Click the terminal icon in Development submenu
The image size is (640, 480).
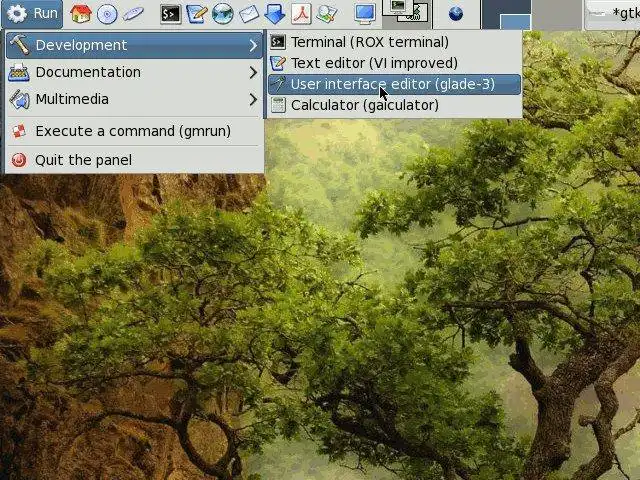click(278, 42)
